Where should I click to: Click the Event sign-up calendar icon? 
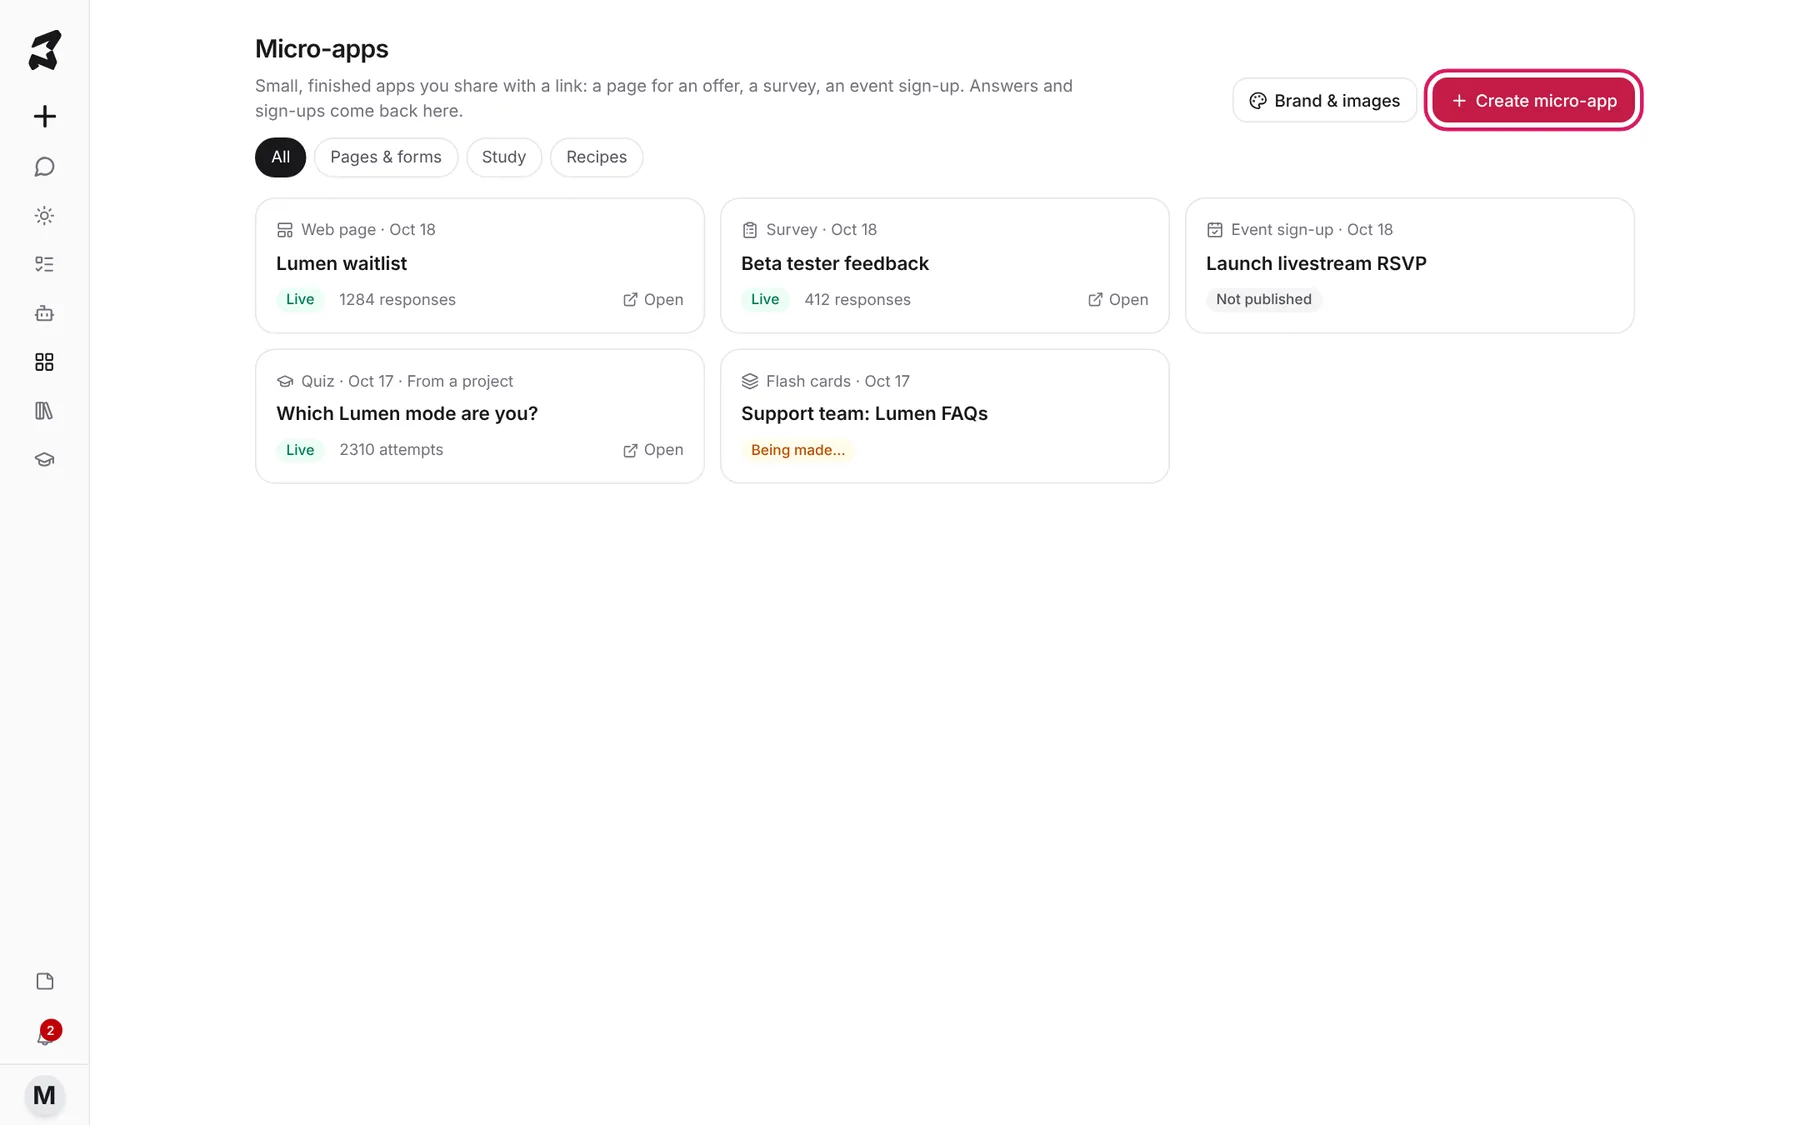(1215, 230)
